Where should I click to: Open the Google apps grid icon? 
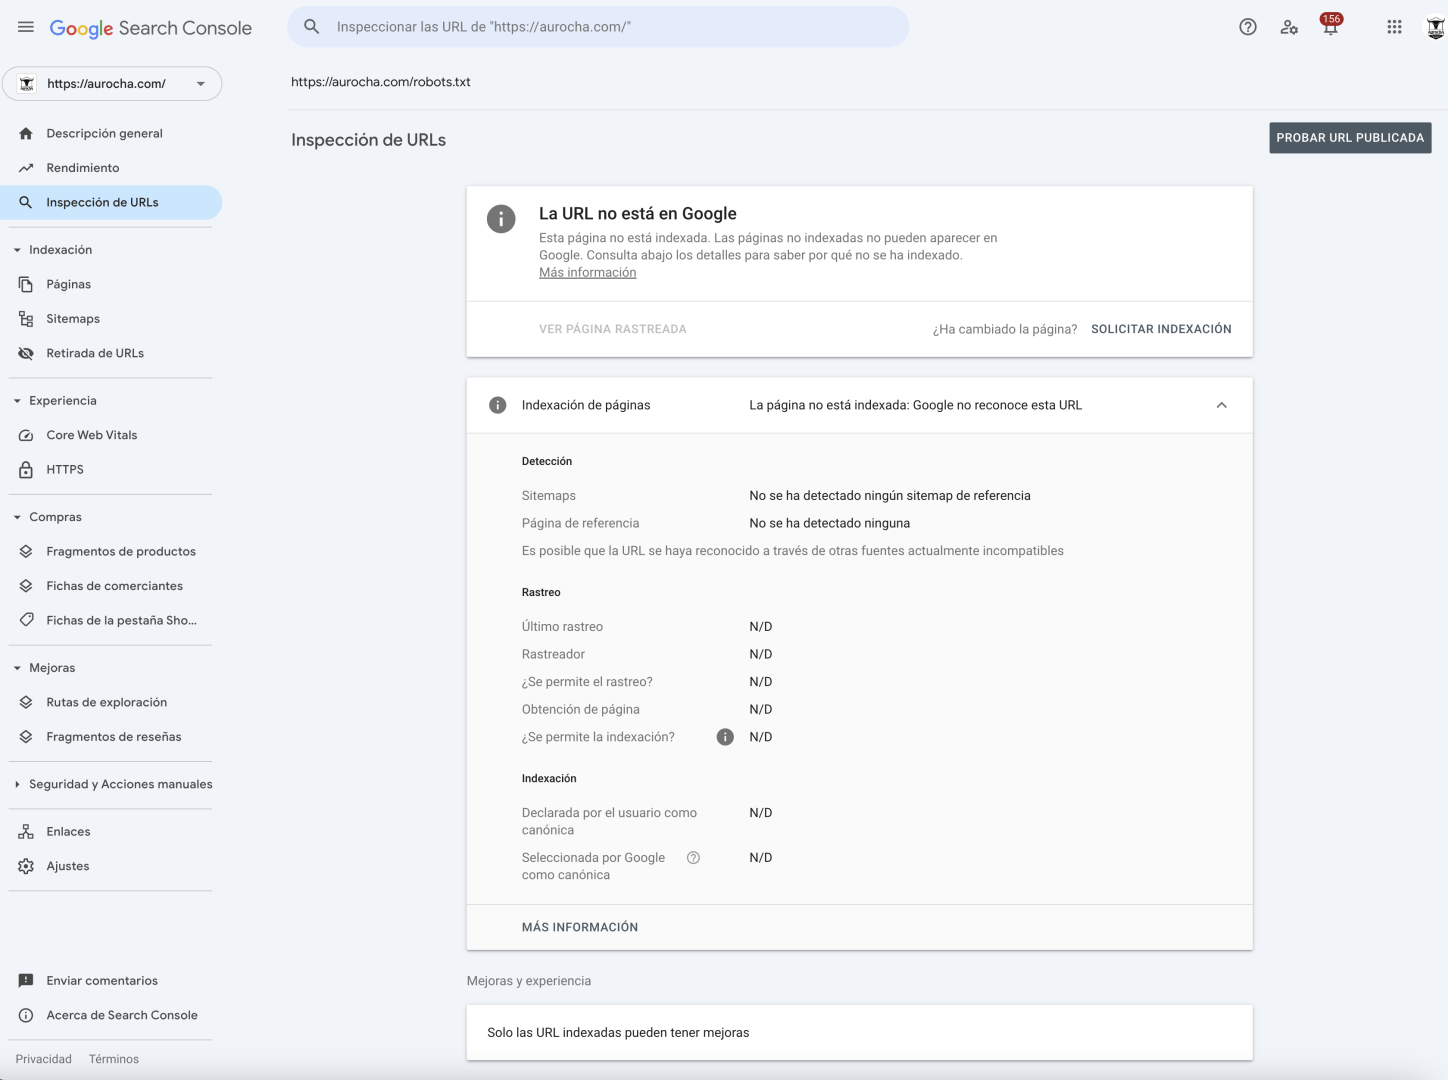(x=1394, y=27)
